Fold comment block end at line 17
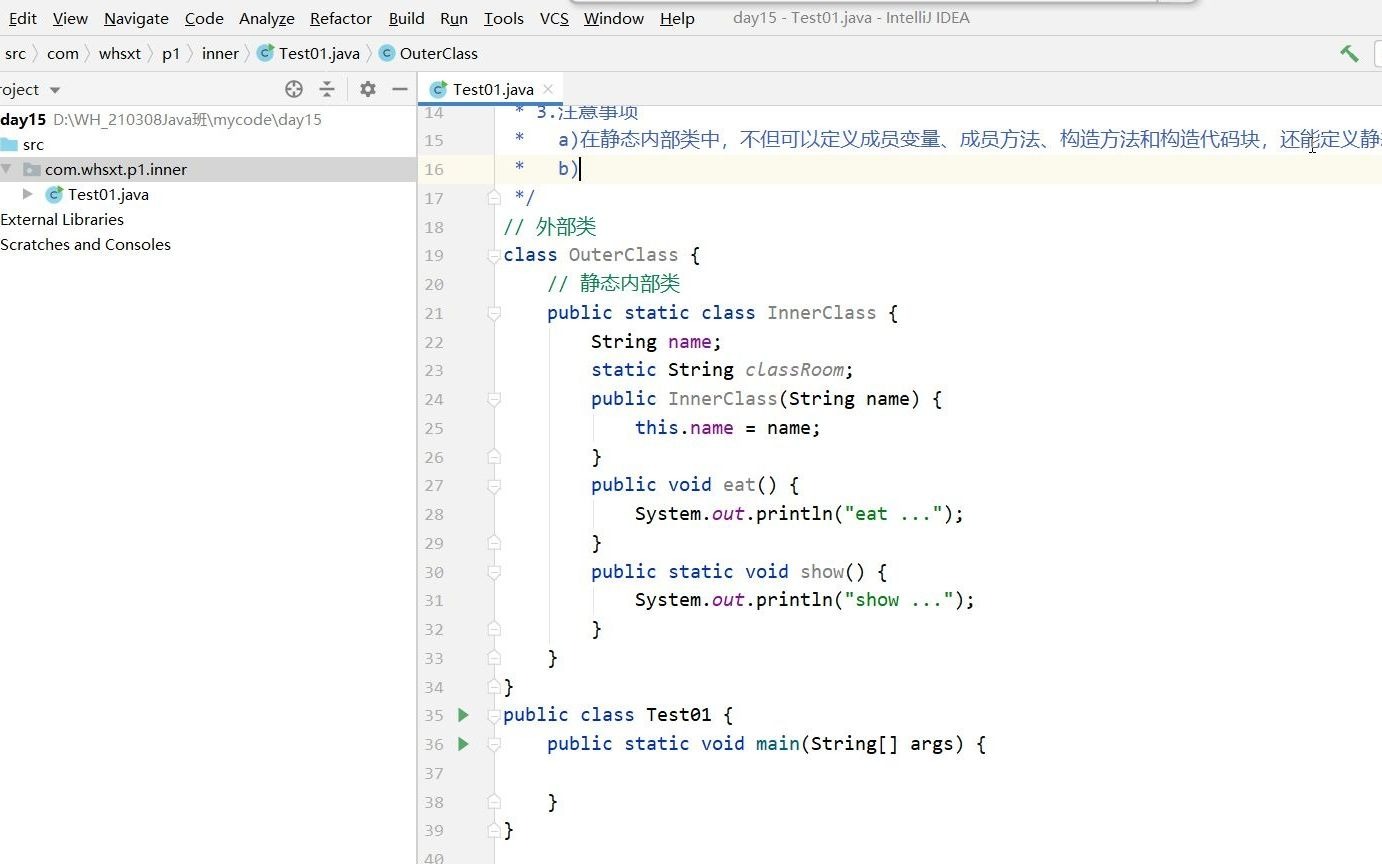The height and width of the screenshot is (864, 1382). tap(493, 198)
